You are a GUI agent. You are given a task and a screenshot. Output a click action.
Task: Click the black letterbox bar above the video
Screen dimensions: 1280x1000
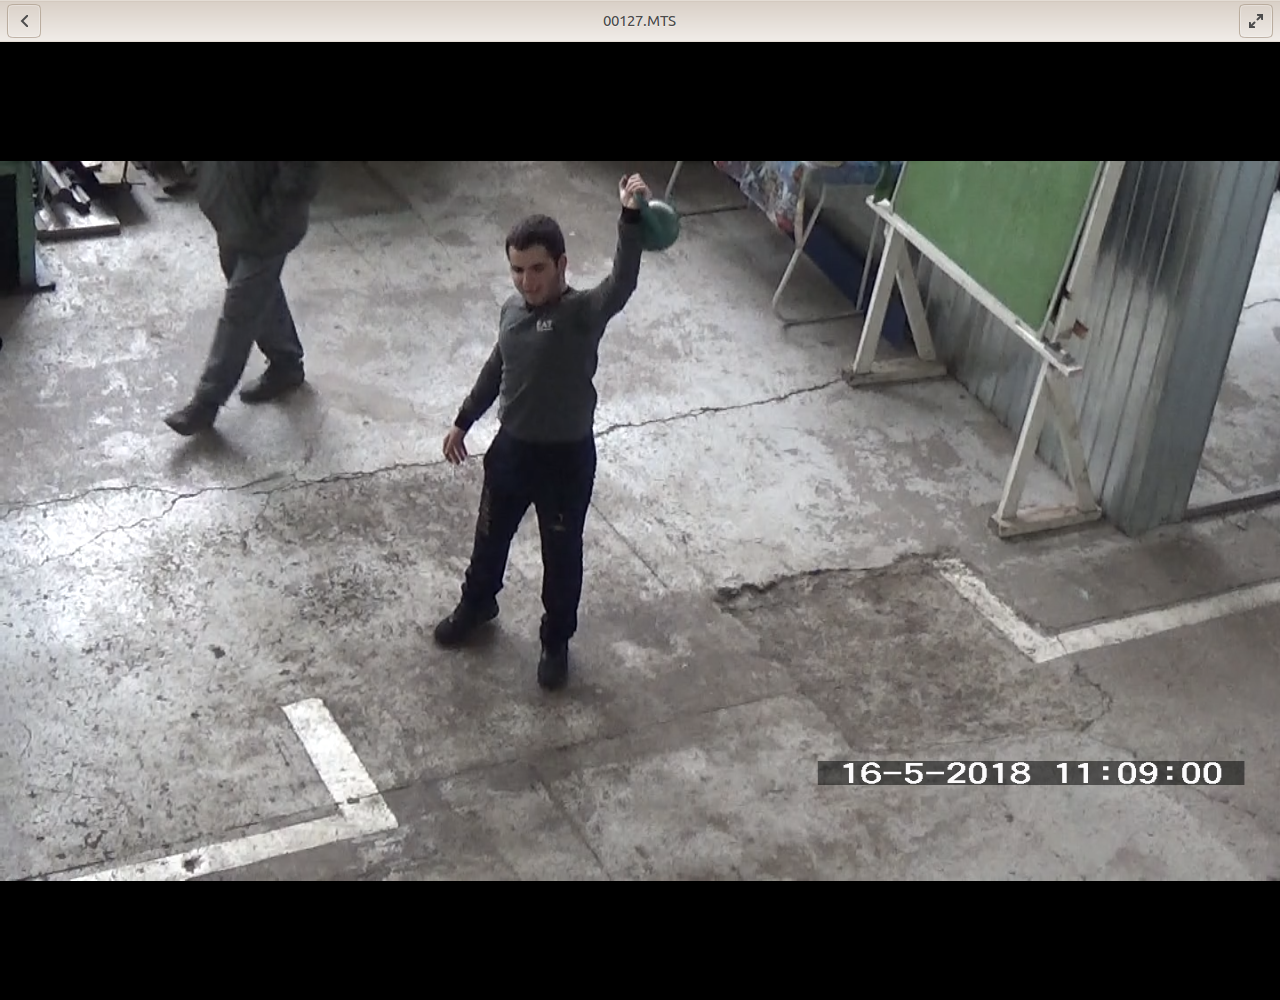point(640,100)
